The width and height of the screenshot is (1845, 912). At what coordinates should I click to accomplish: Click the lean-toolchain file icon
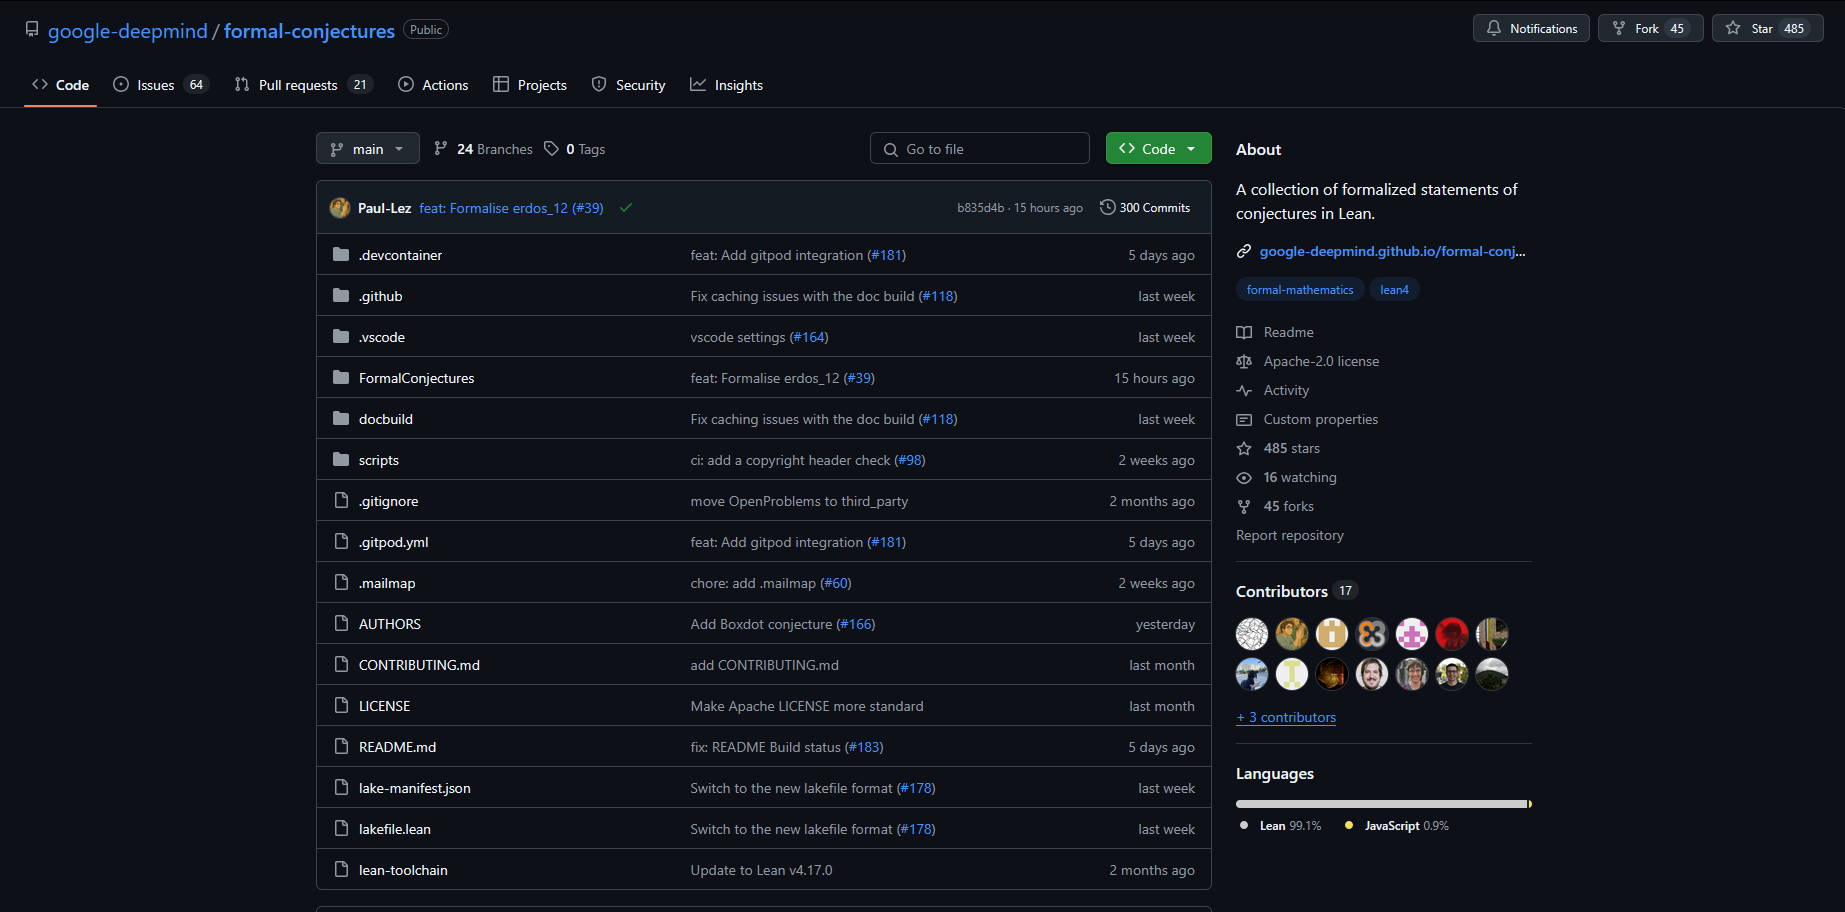tap(341, 870)
